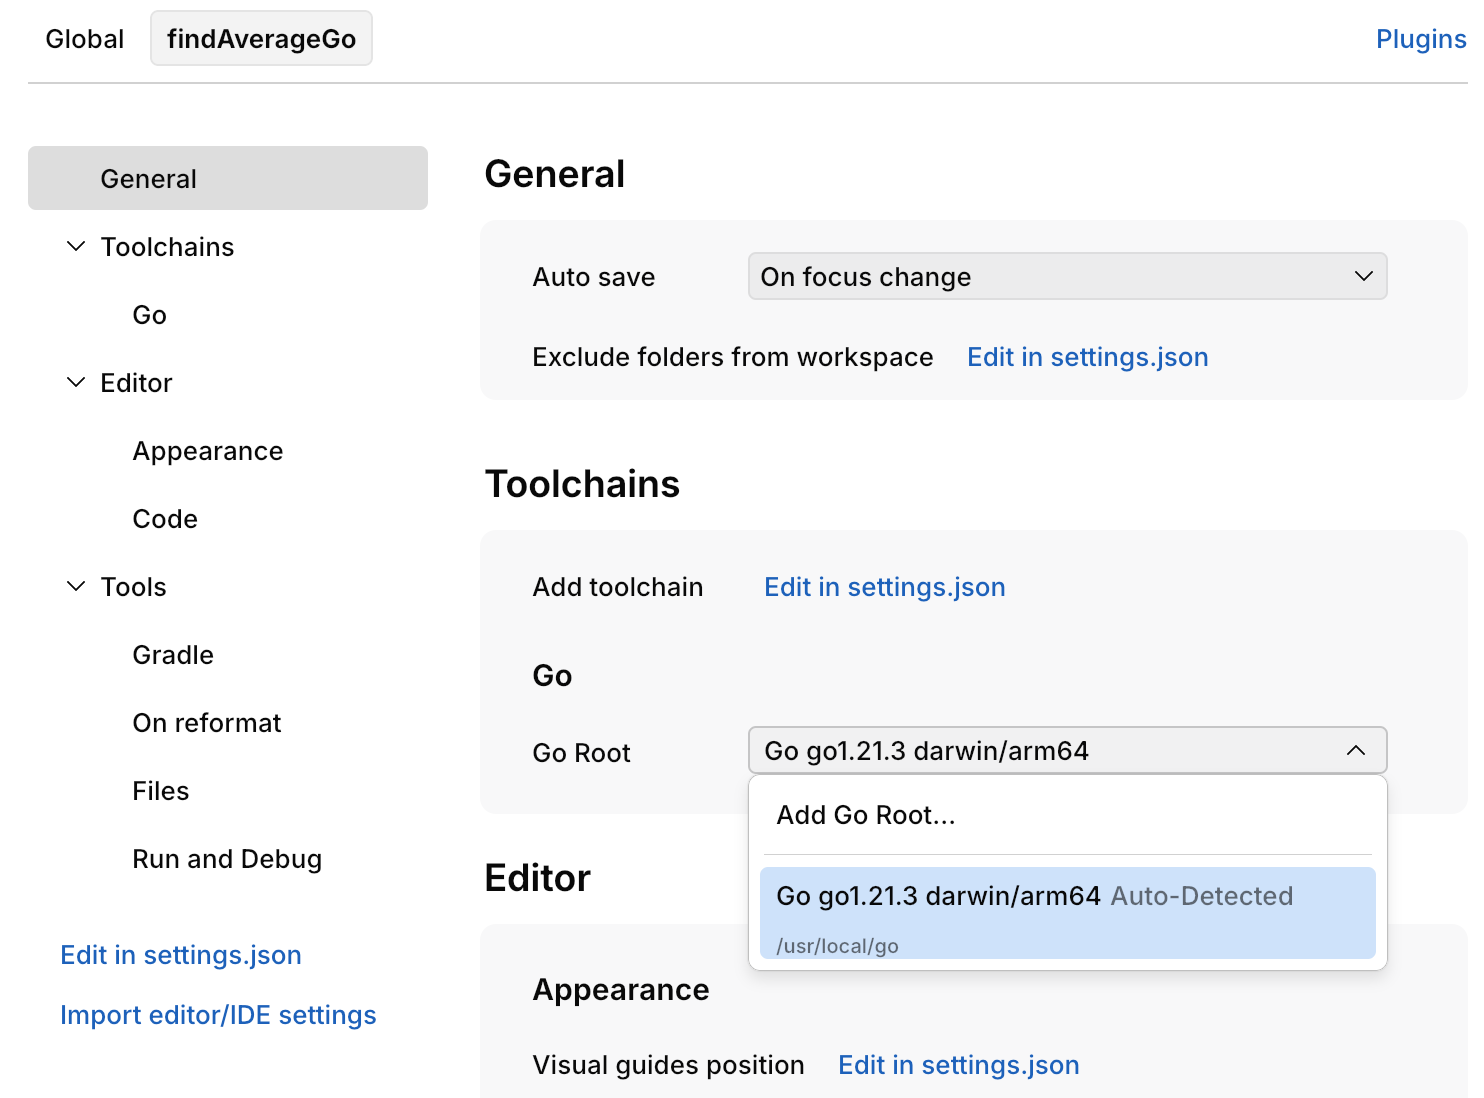Edit Add toolchain in settings.json

[884, 586]
